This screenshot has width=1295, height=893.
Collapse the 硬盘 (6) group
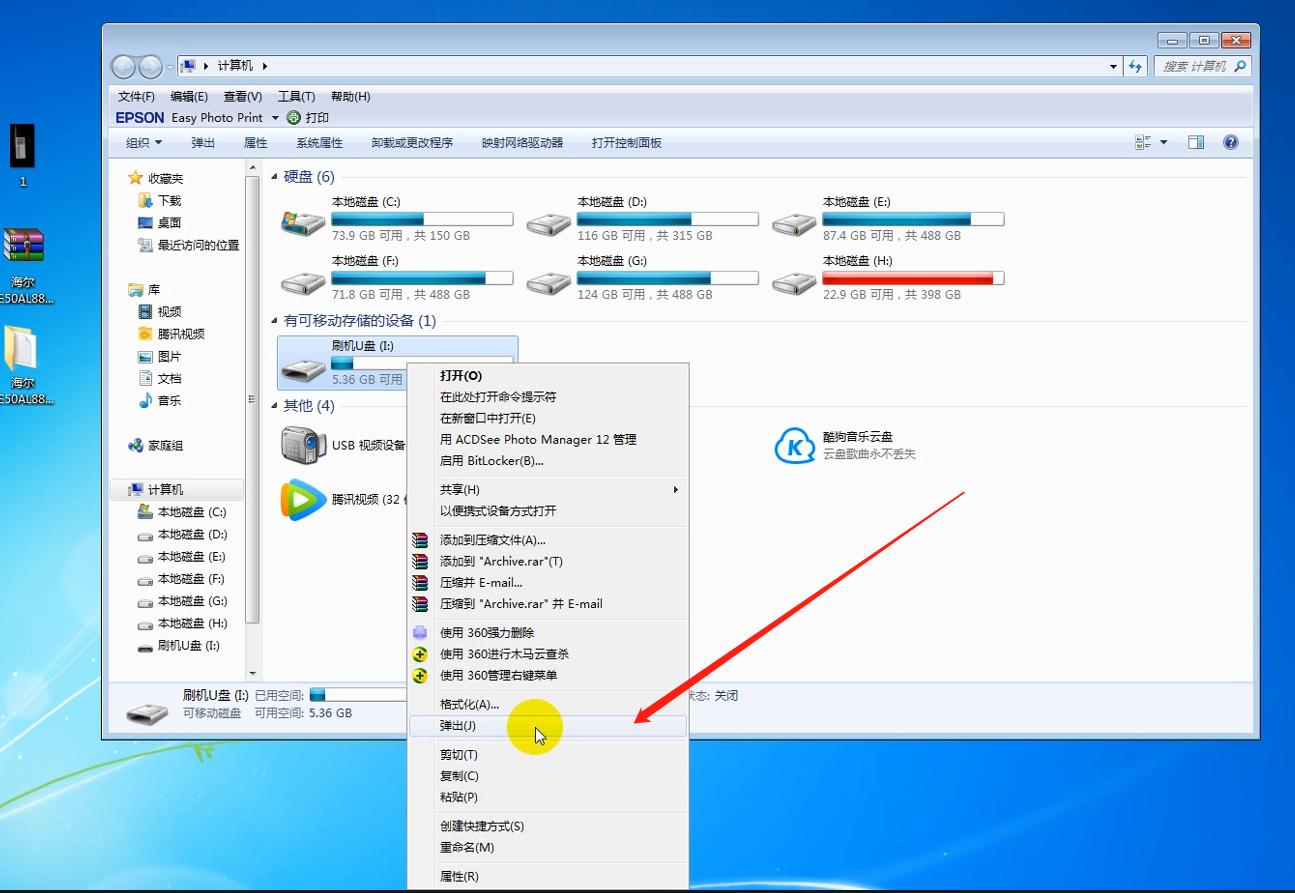[275, 177]
